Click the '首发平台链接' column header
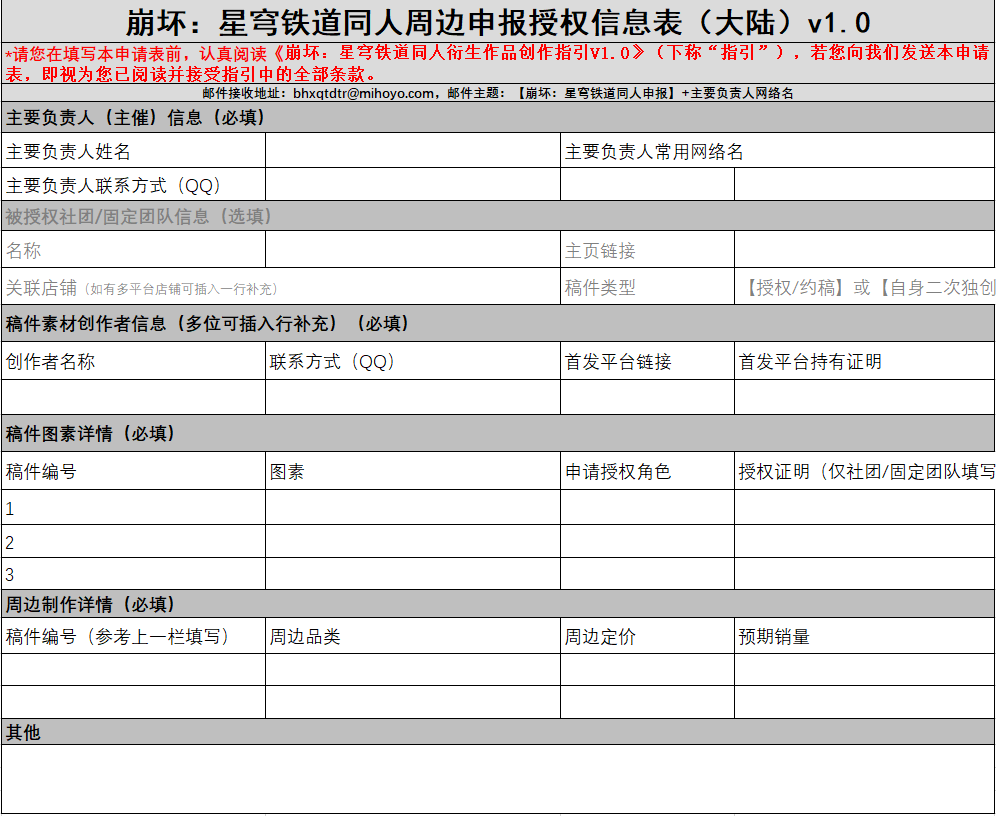 [x=647, y=361]
